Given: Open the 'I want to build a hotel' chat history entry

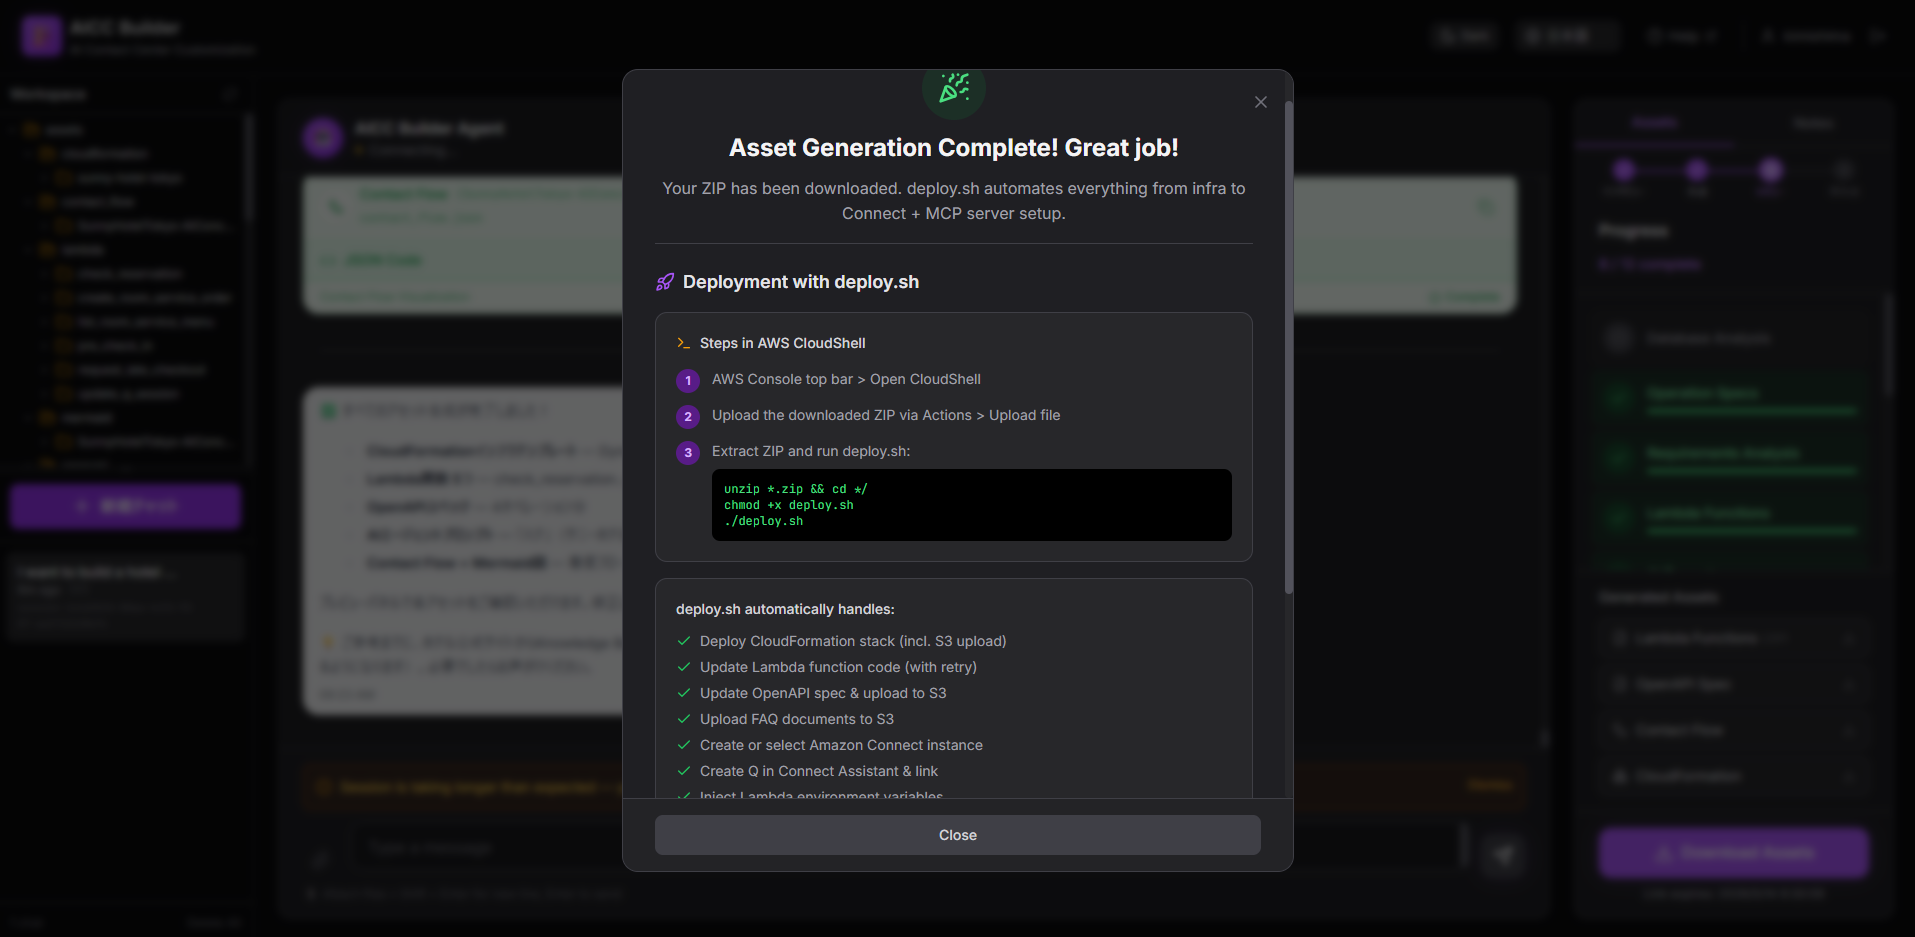Looking at the screenshot, I should (x=125, y=595).
